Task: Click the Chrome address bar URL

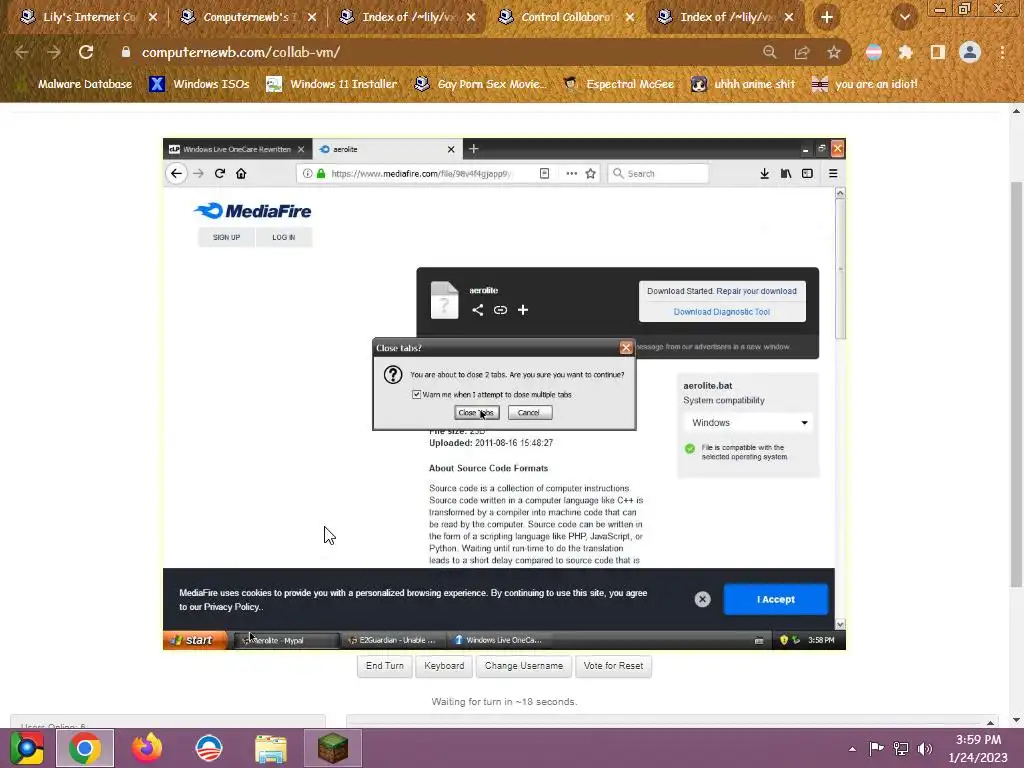Action: tap(241, 52)
